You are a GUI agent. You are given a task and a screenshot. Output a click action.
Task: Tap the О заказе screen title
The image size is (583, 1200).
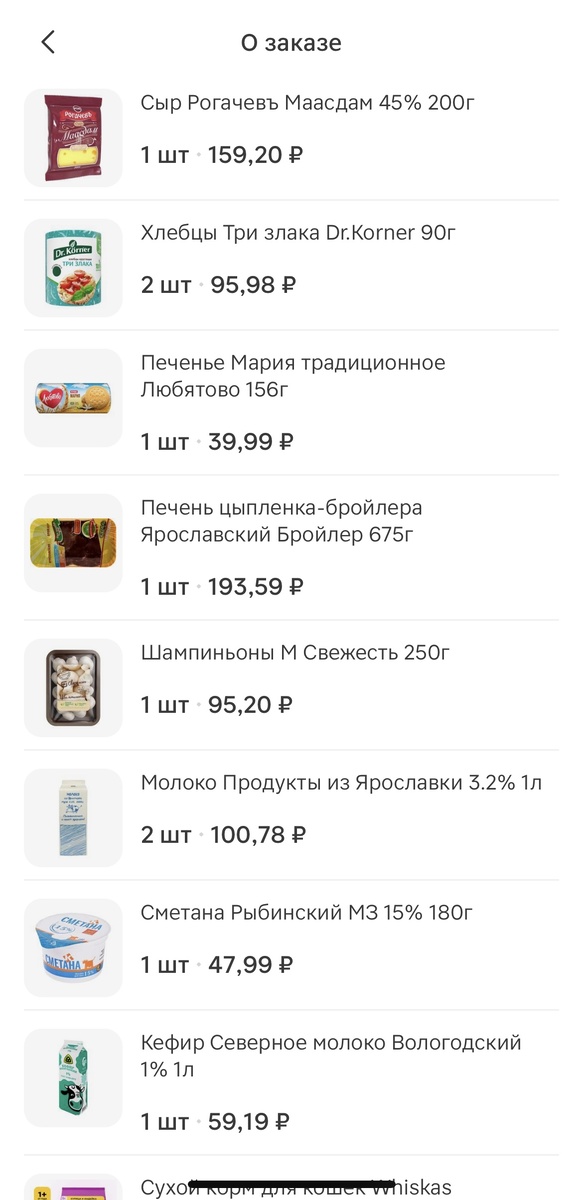pyautogui.click(x=291, y=43)
